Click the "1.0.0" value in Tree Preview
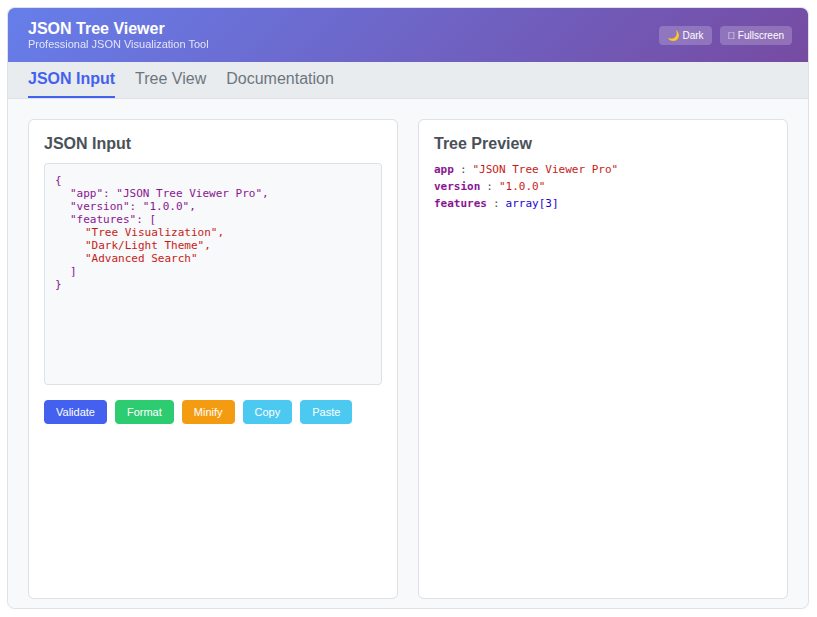The image size is (817, 617). point(522,186)
